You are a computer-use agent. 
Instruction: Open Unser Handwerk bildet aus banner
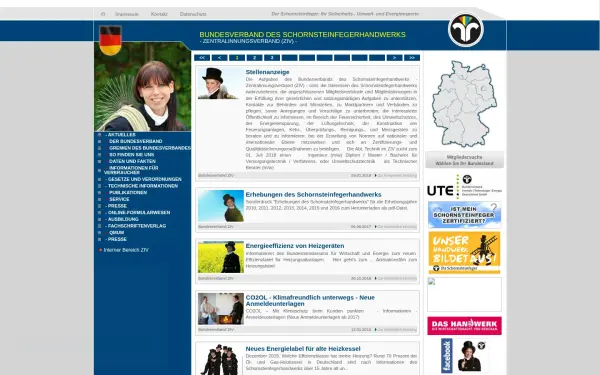click(x=464, y=253)
